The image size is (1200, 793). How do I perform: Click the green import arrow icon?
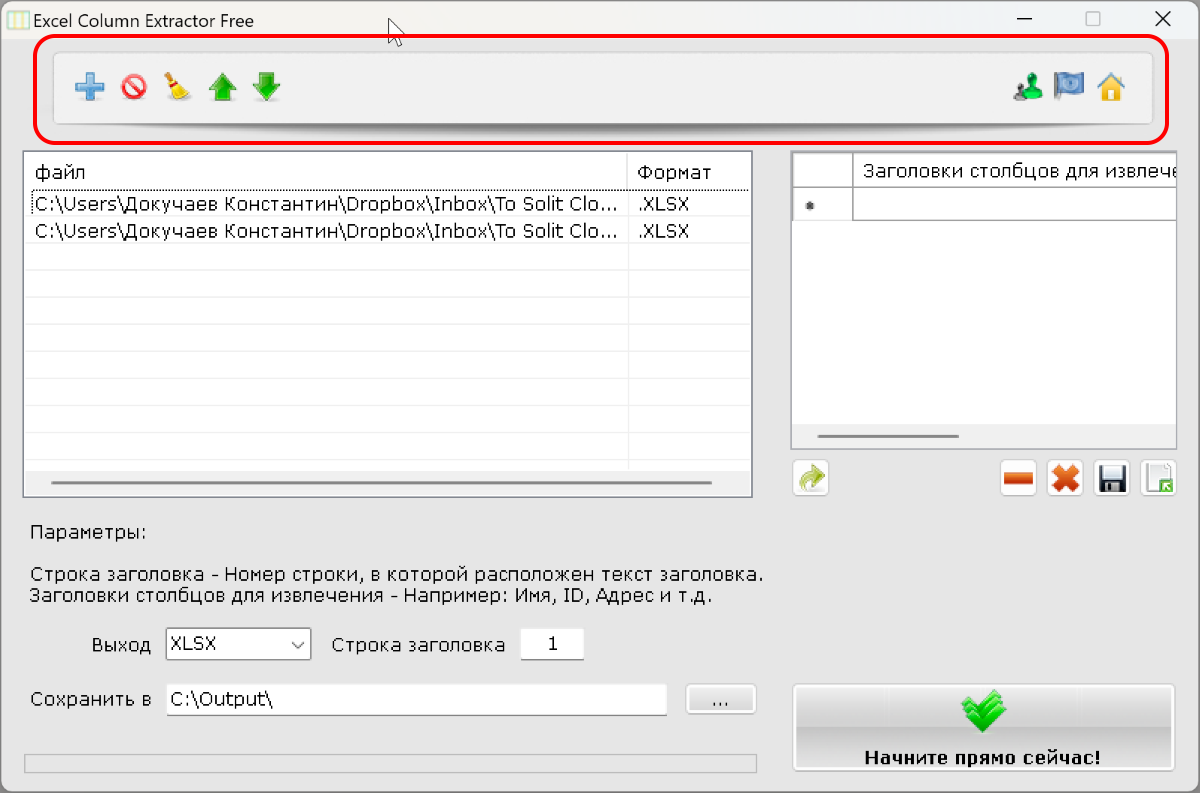pyautogui.click(x=811, y=479)
